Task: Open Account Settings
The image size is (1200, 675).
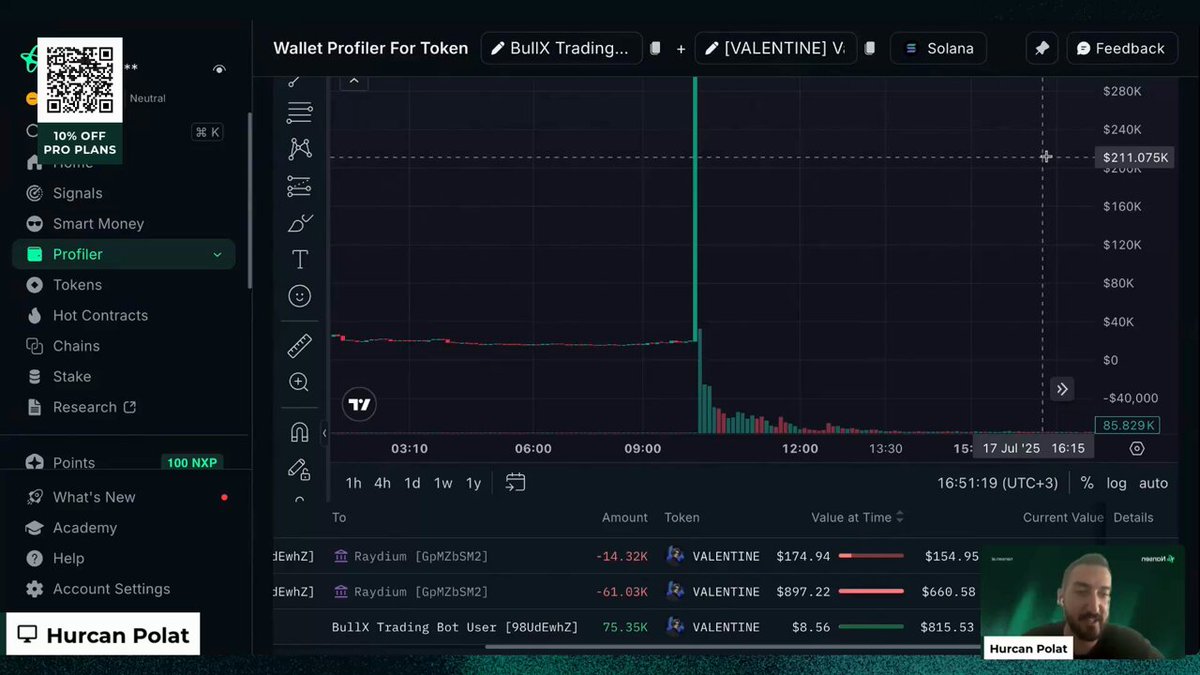Action: click(x=111, y=589)
